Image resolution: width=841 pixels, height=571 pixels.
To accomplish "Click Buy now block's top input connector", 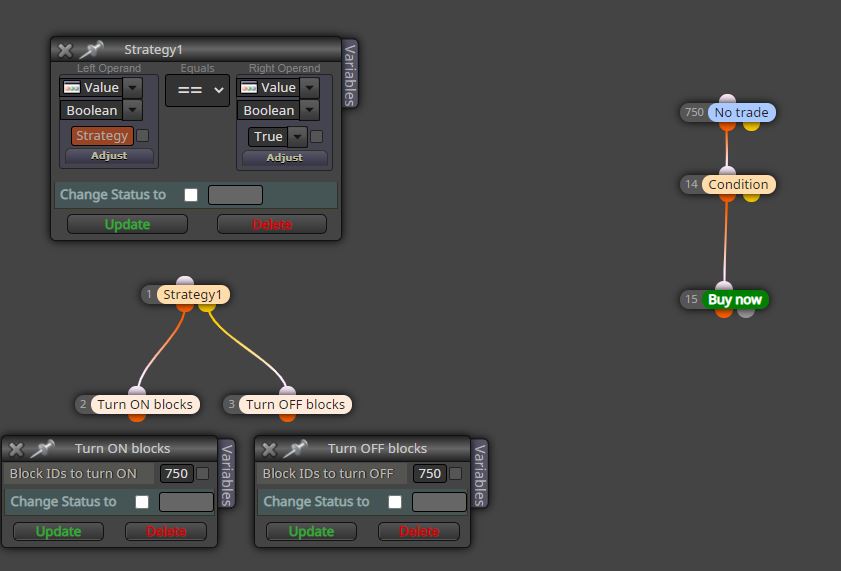I will coord(724,285).
